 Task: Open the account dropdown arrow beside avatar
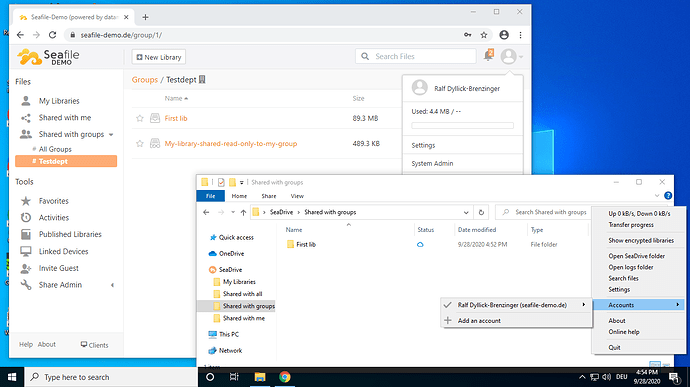(x=521, y=57)
